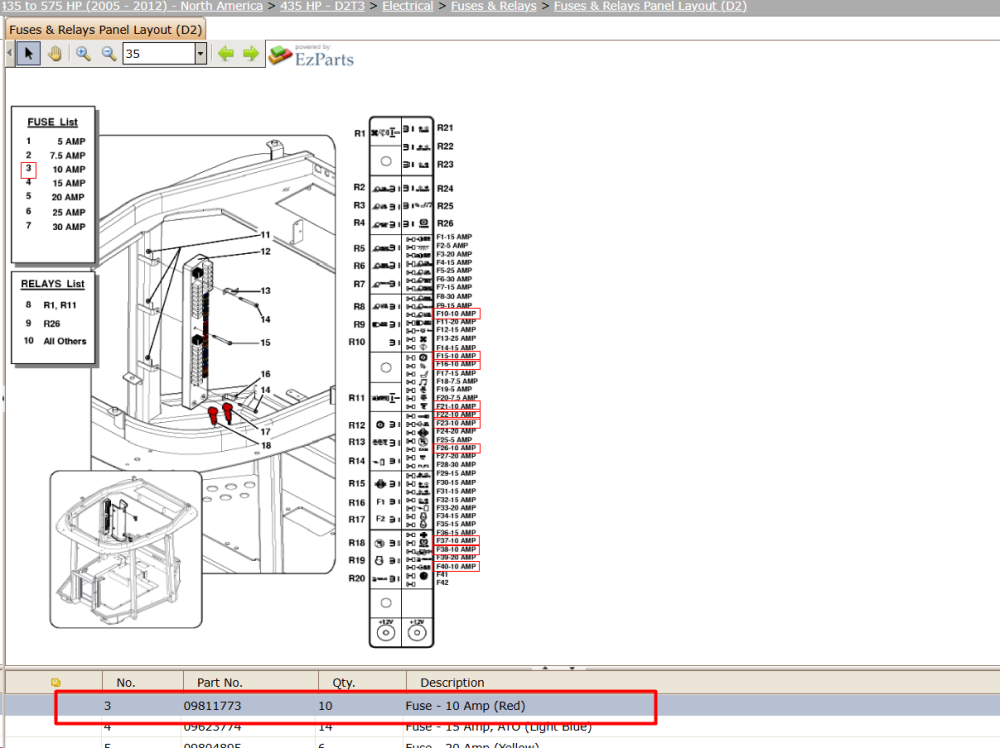Click the cab frame inset thumbnail
Image resolution: width=1000 pixels, height=748 pixels.
[x=126, y=549]
